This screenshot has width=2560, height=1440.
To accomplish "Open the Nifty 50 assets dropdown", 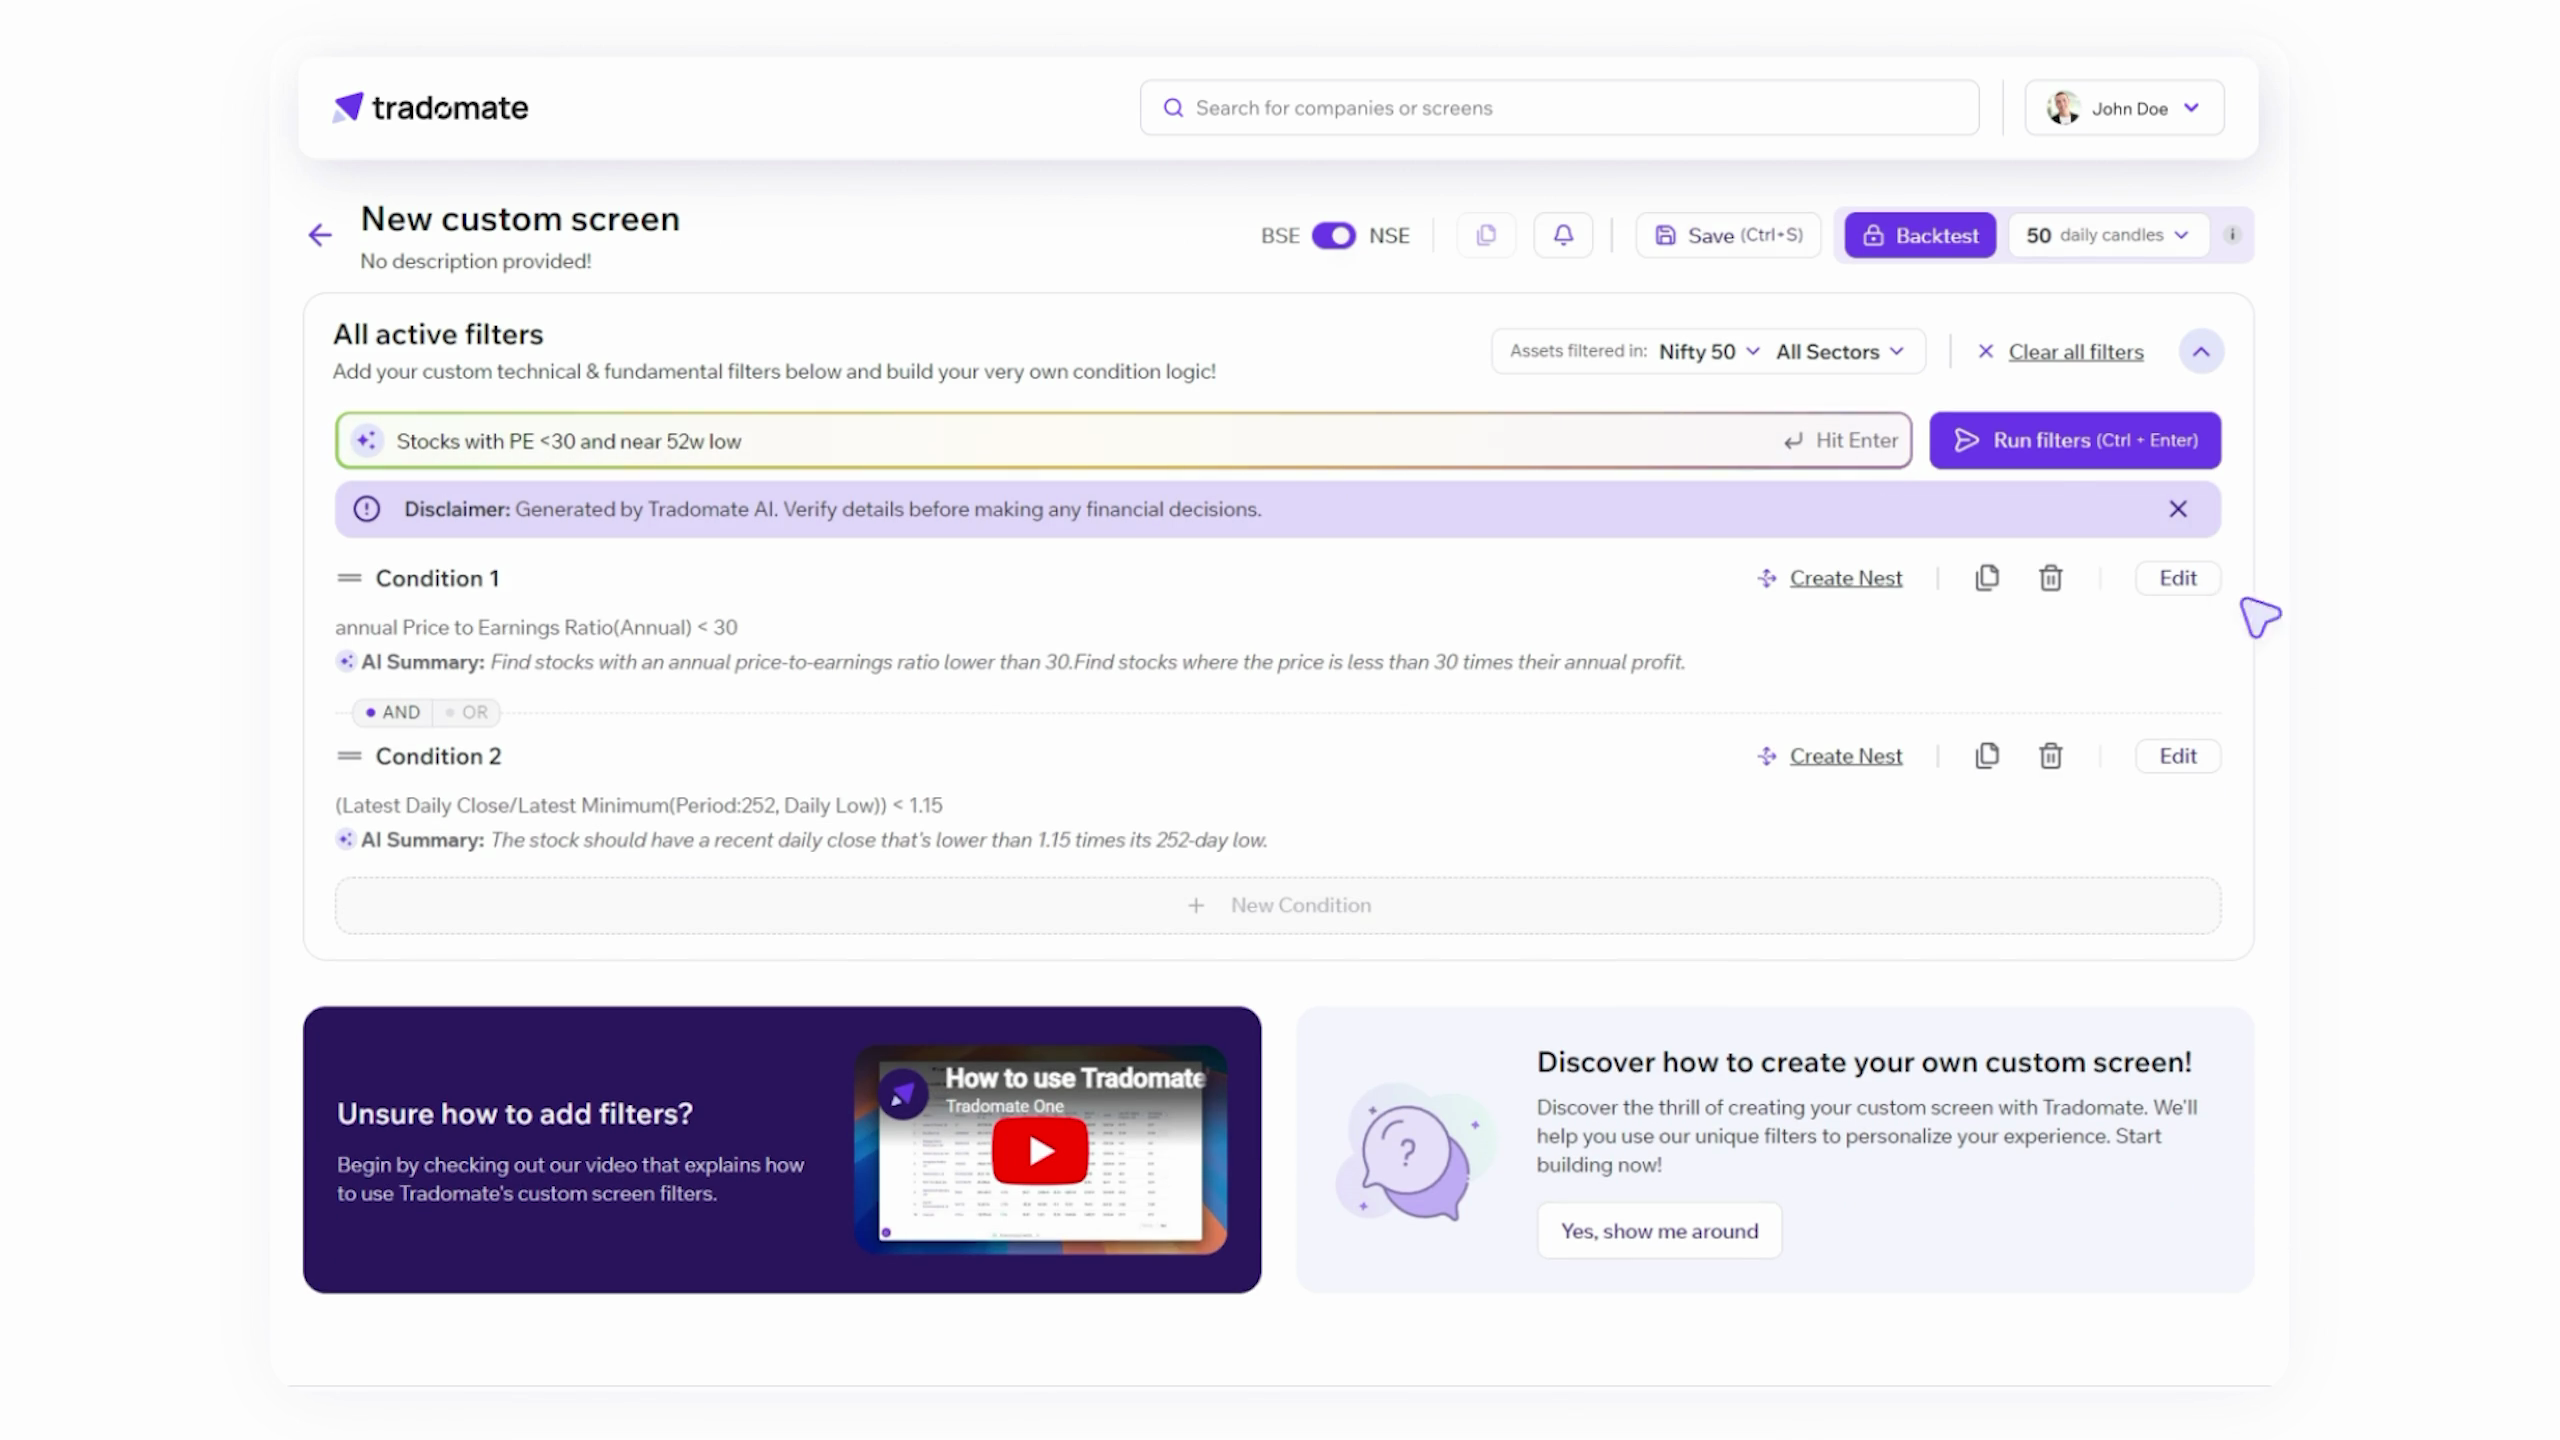I will pyautogui.click(x=1708, y=352).
